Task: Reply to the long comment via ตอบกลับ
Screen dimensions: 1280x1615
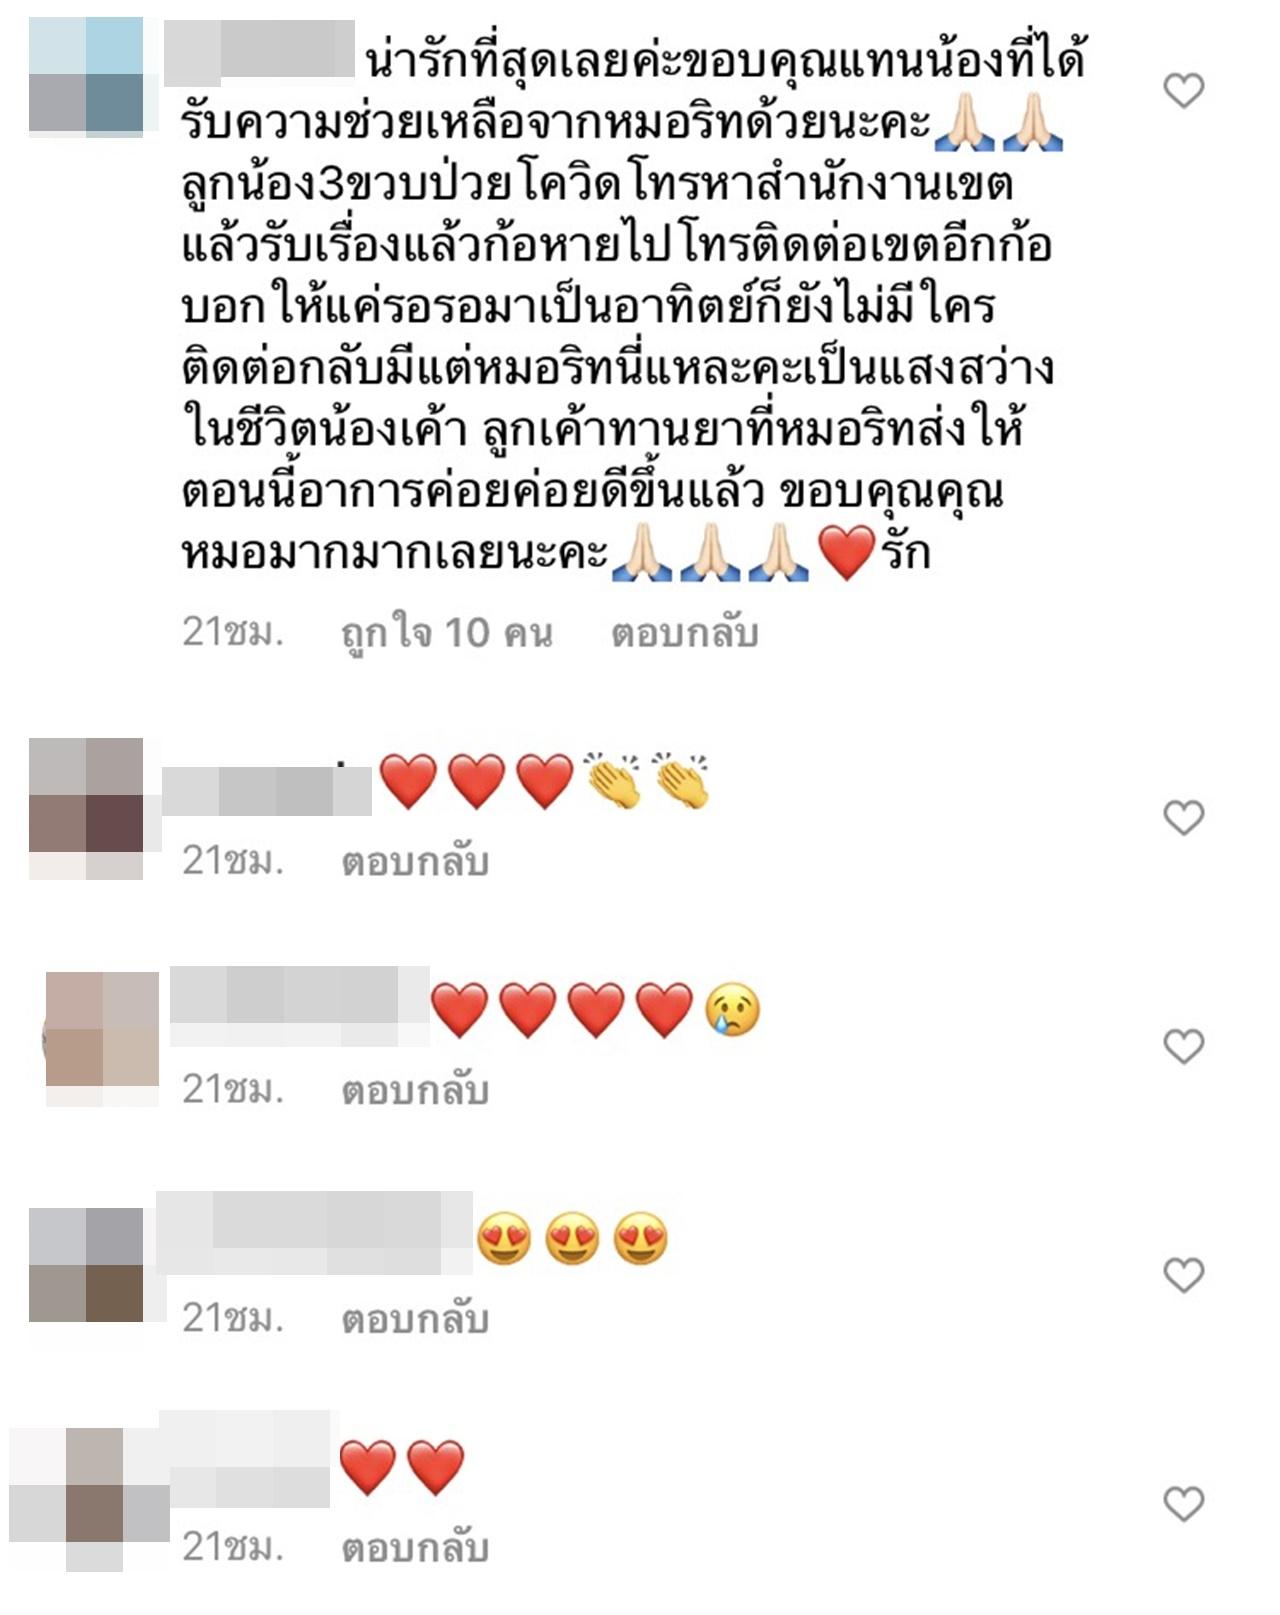Action: tap(685, 633)
